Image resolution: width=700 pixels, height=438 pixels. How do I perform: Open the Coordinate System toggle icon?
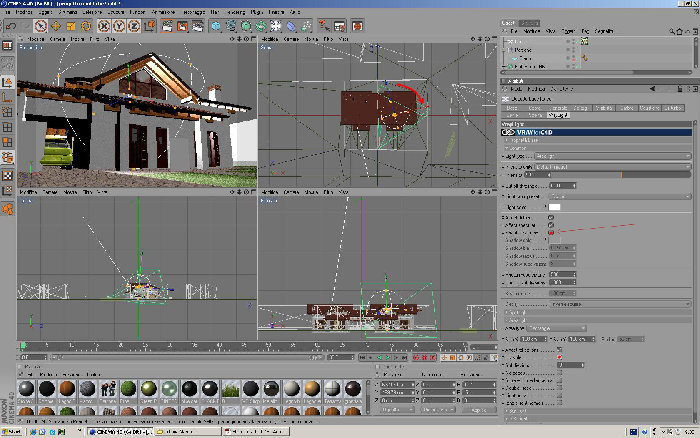(150, 26)
